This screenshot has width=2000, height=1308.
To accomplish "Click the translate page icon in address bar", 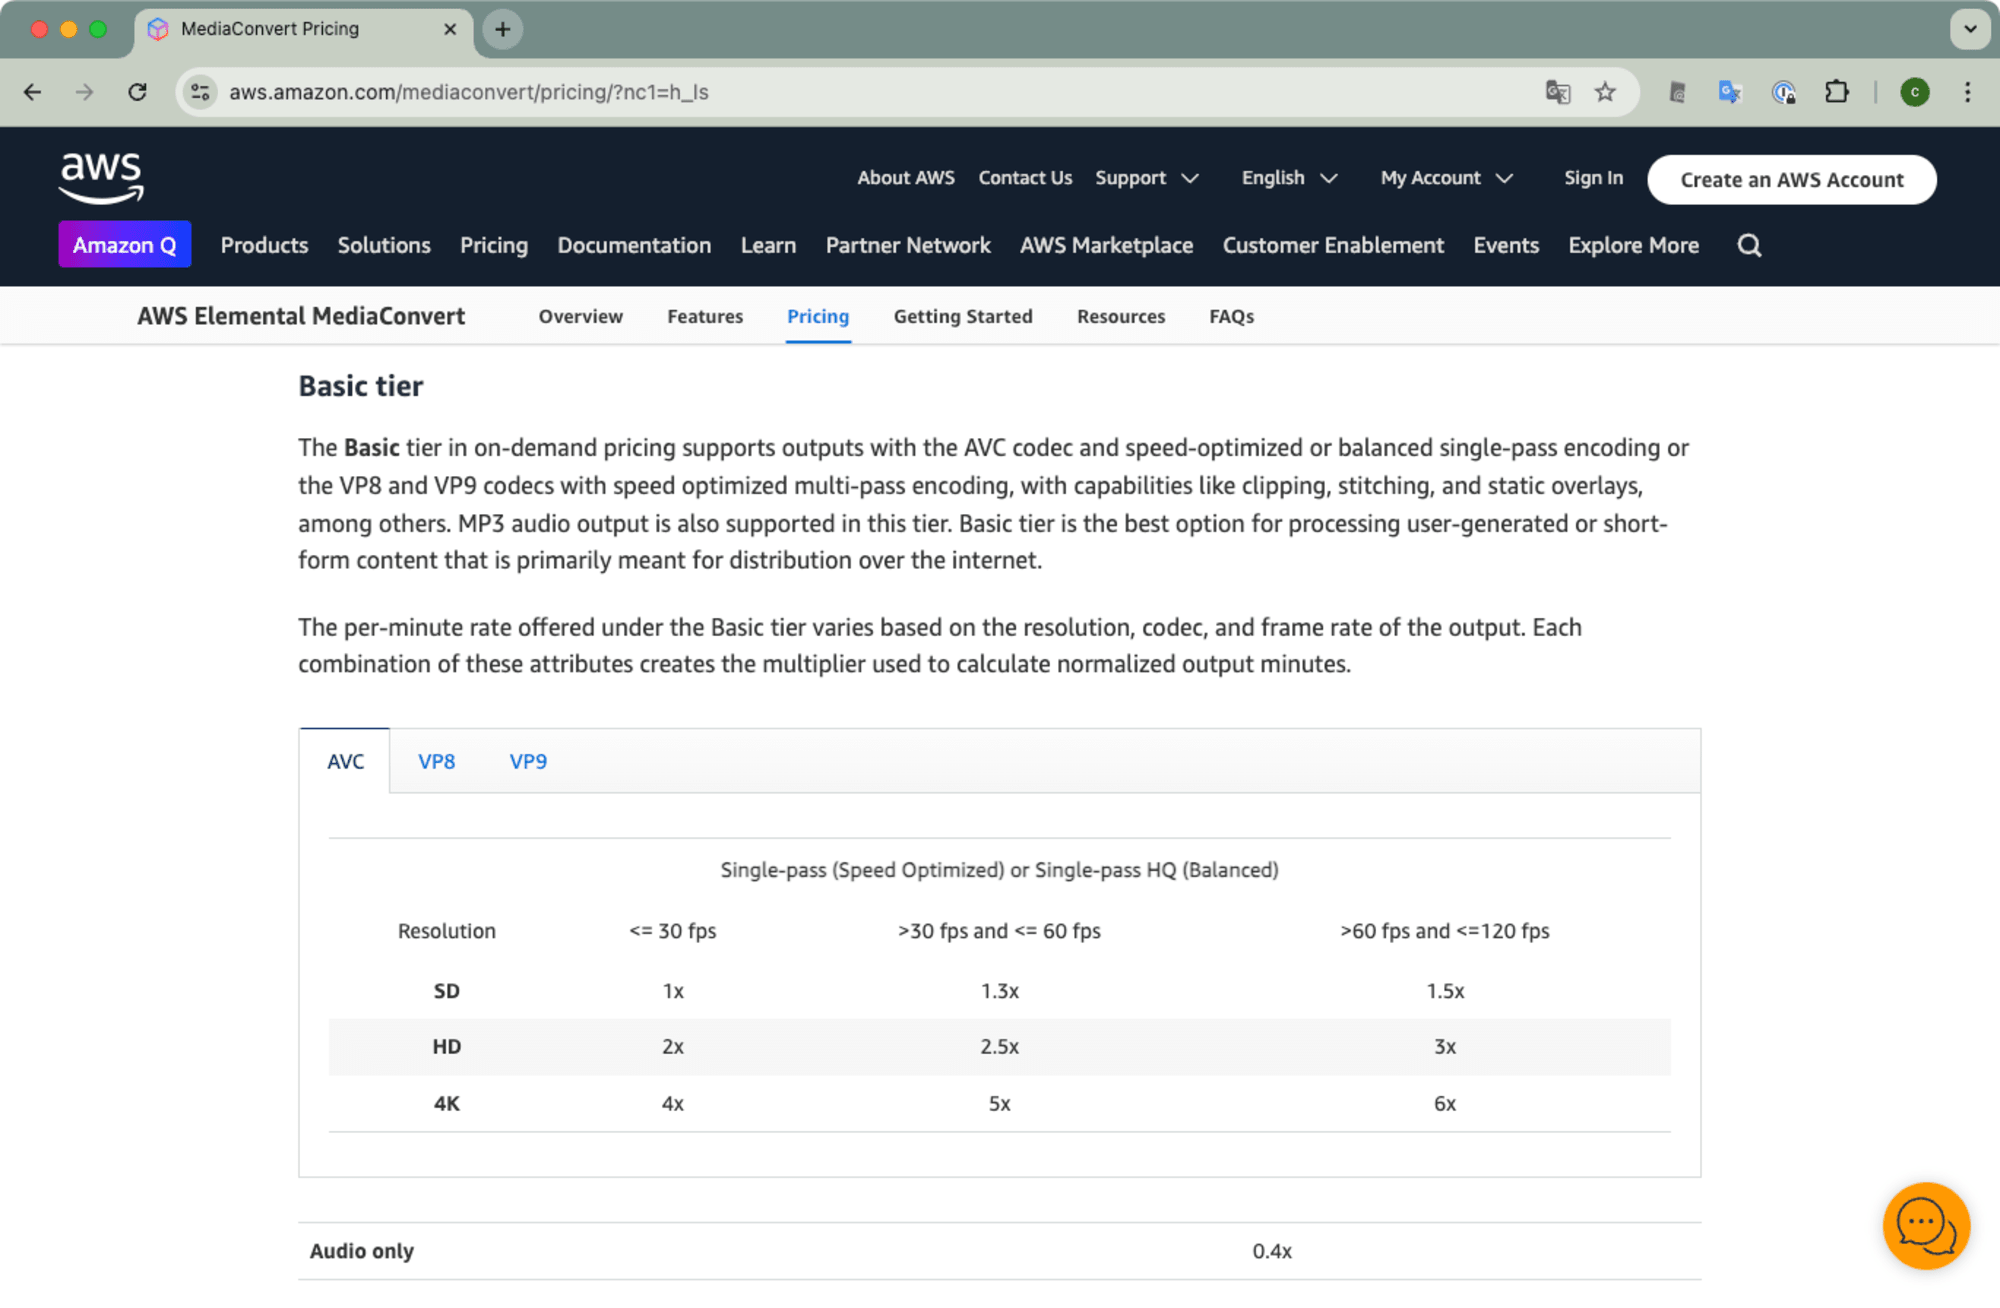I will [1558, 92].
